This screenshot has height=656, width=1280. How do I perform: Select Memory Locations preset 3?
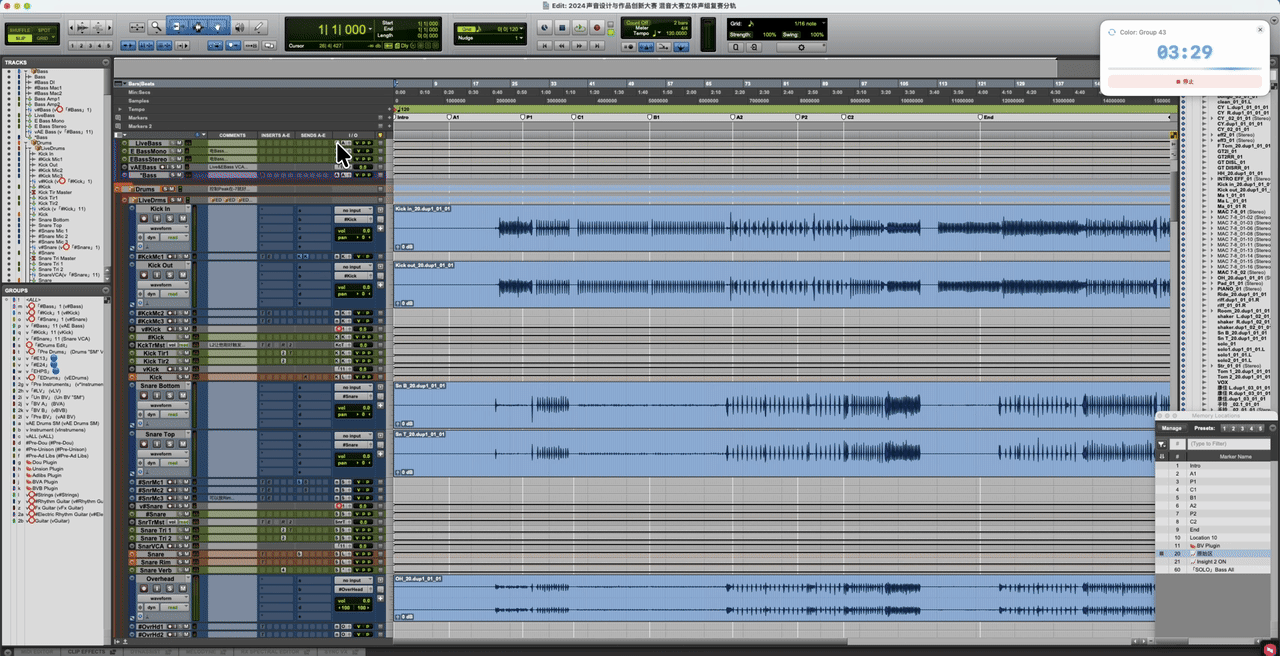(1242, 428)
